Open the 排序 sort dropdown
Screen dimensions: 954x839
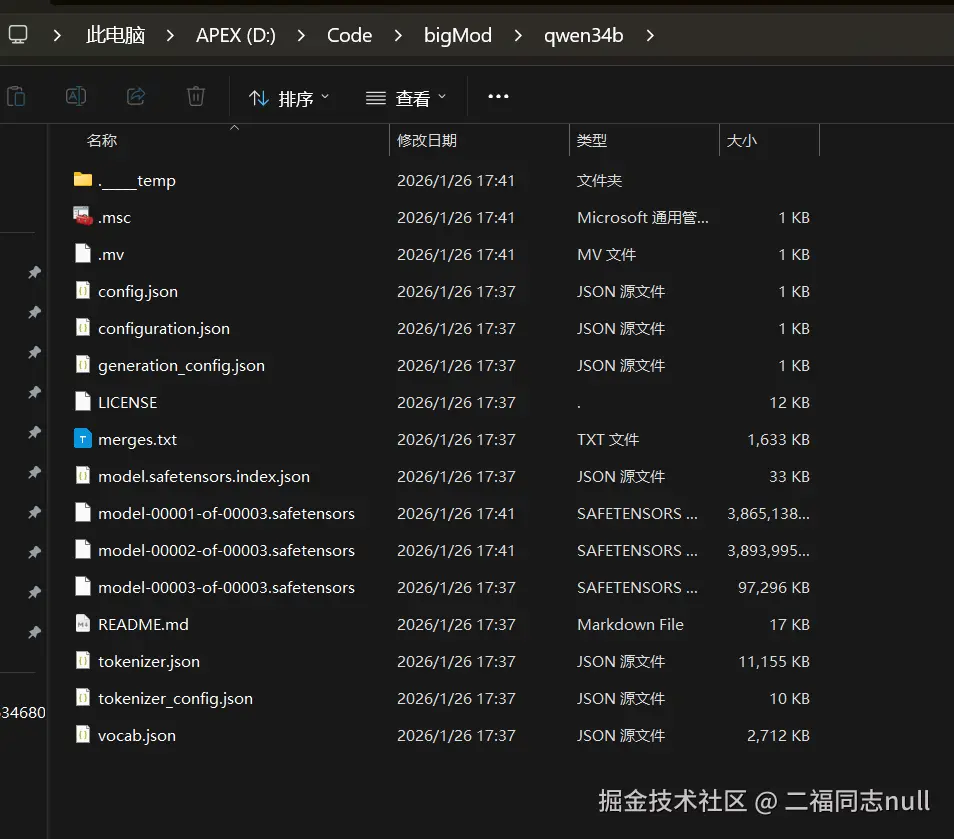click(289, 98)
